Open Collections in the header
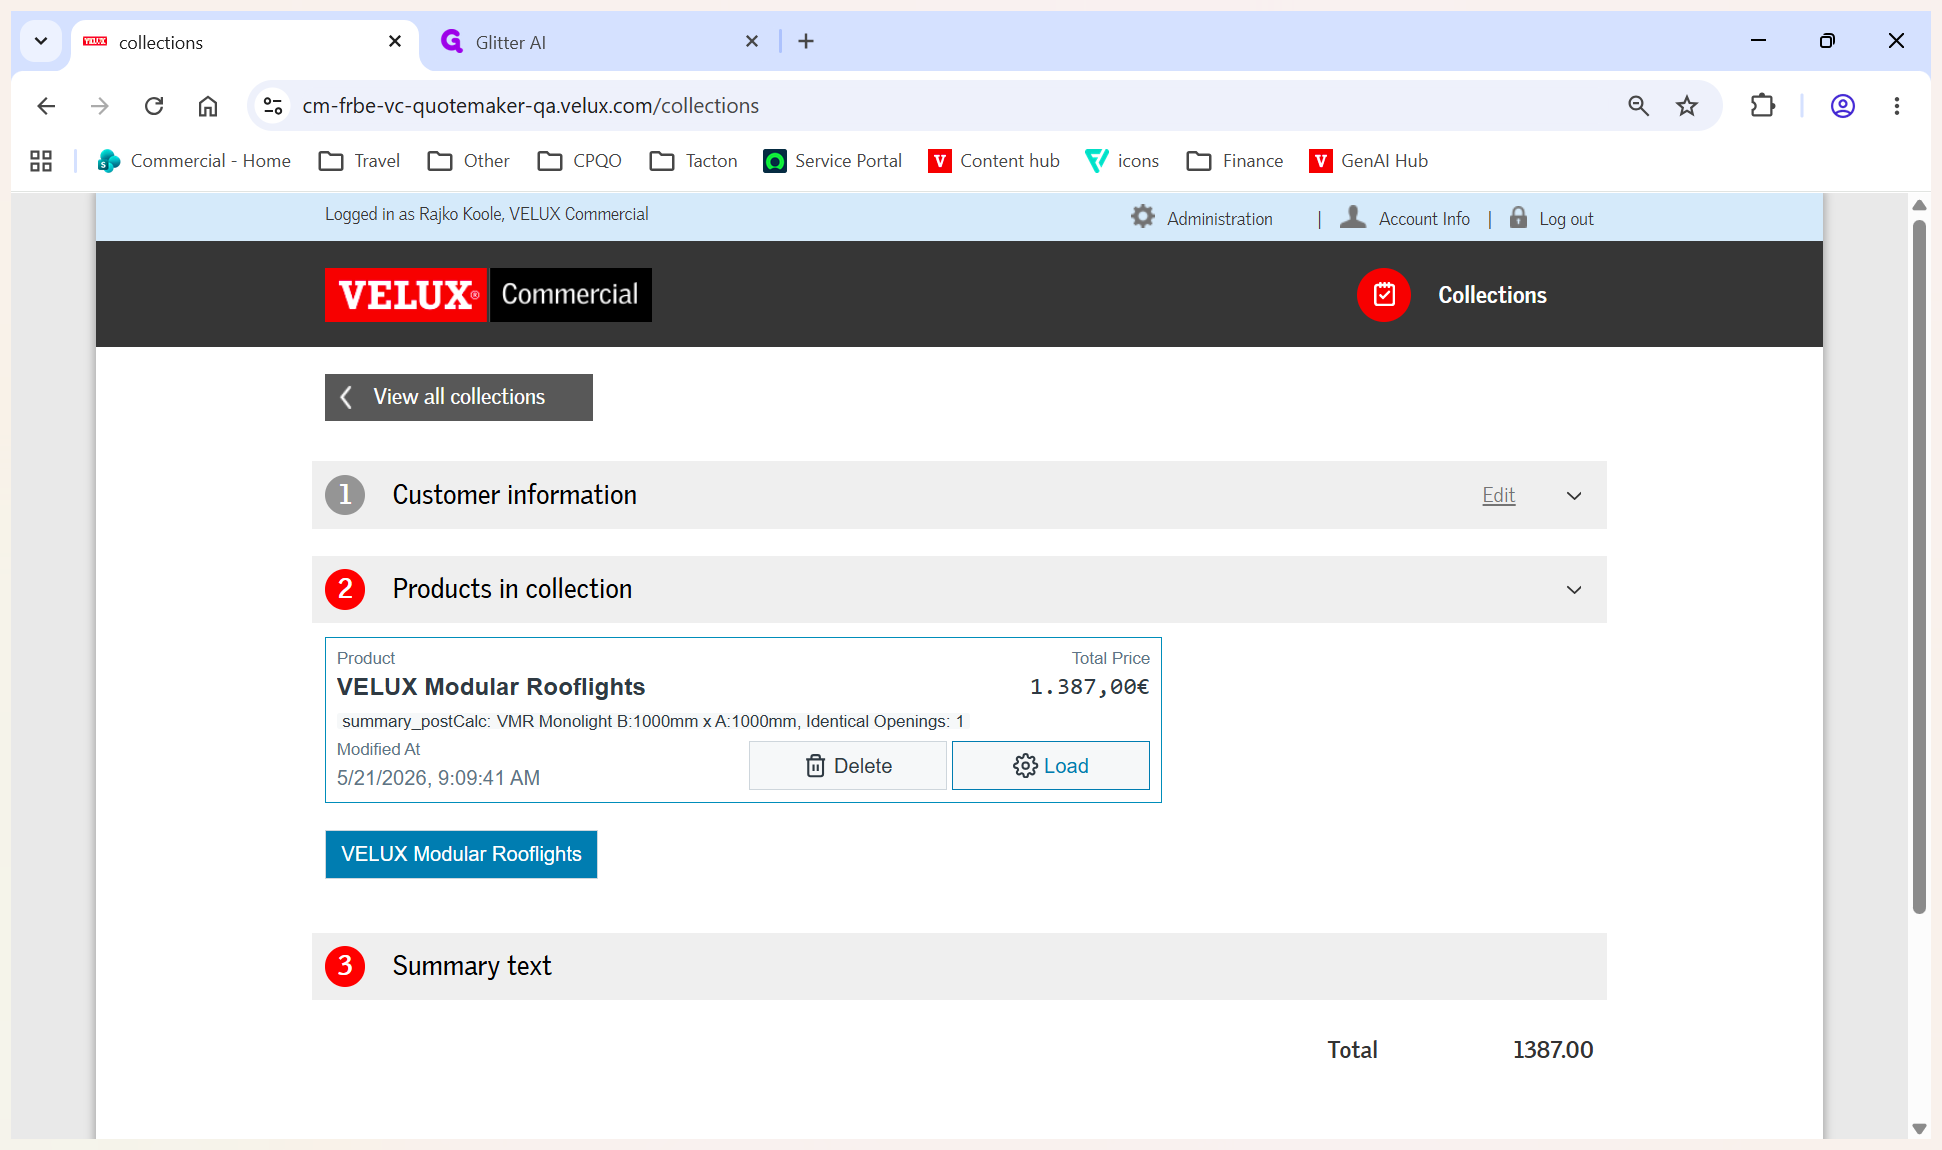Screen dimensions: 1942x1150 coord(1492,295)
